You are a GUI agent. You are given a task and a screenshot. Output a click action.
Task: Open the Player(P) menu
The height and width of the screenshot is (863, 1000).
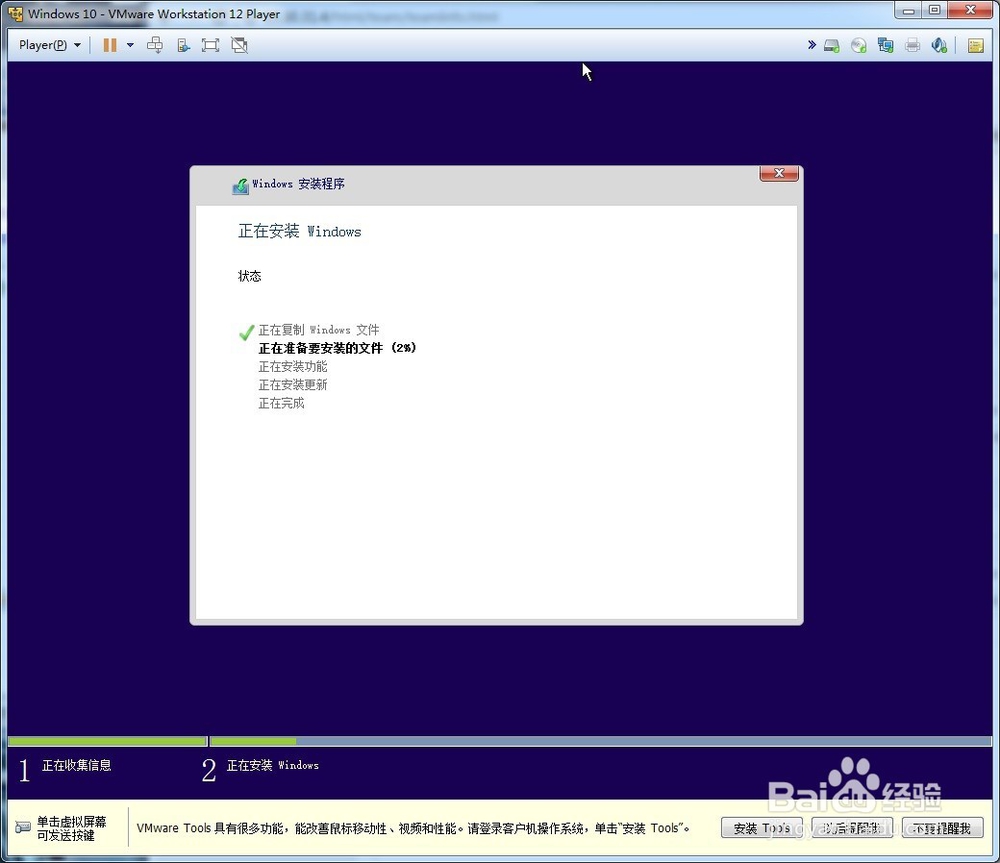(50, 45)
